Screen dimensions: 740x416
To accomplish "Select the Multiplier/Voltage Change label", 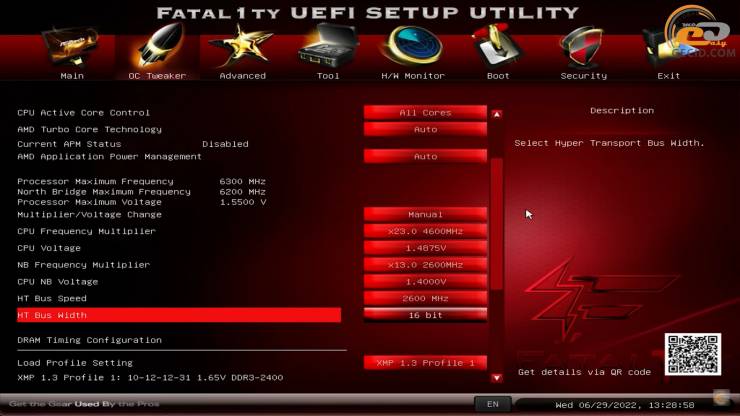I will pos(90,214).
